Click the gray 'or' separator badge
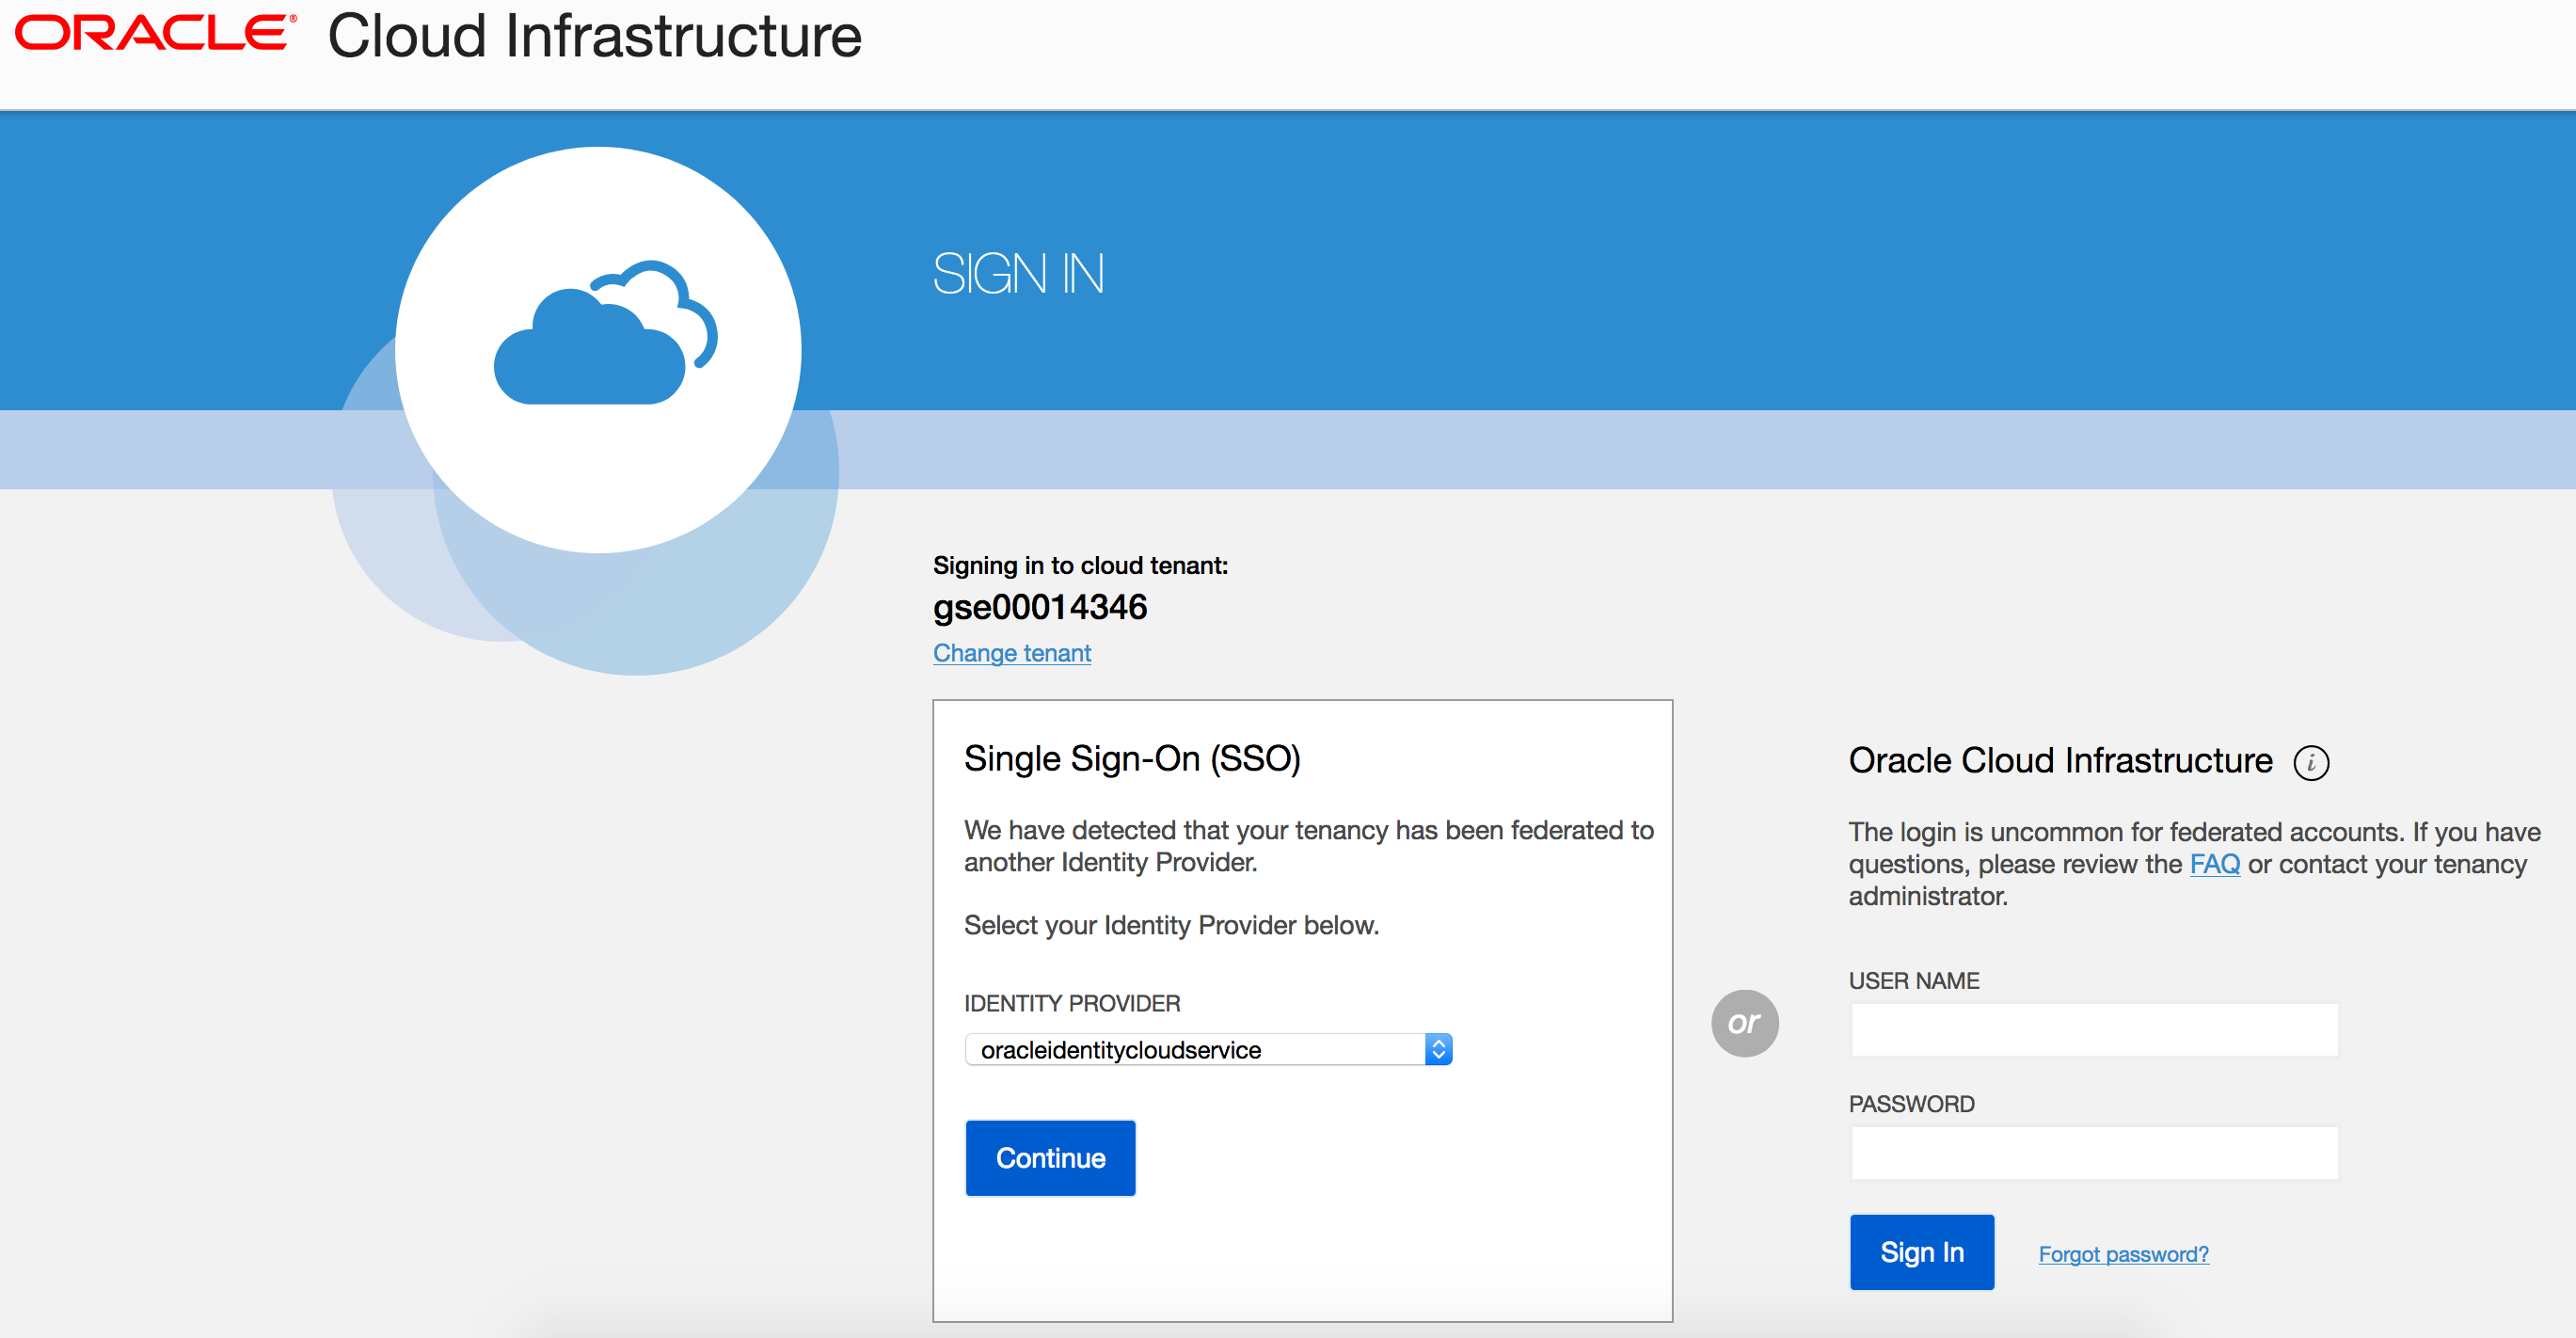This screenshot has width=2576, height=1338. 1745,1023
